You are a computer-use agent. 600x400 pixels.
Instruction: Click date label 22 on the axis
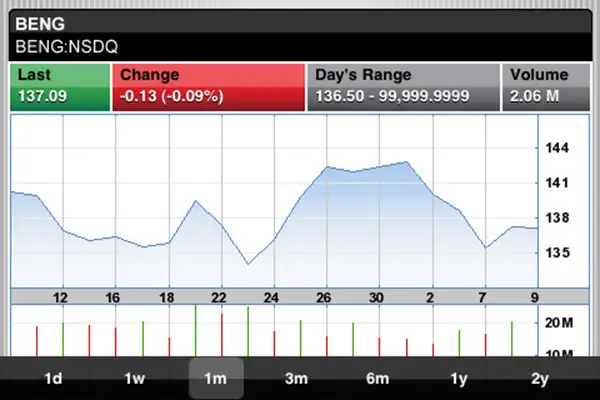click(x=219, y=297)
